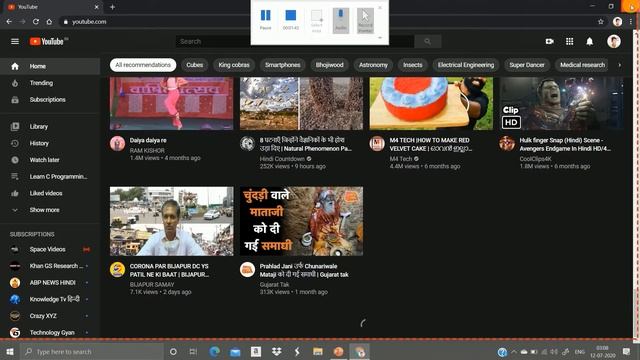This screenshot has height=360, width=640.
Task: Open the create video camera icon
Action: point(549,41)
